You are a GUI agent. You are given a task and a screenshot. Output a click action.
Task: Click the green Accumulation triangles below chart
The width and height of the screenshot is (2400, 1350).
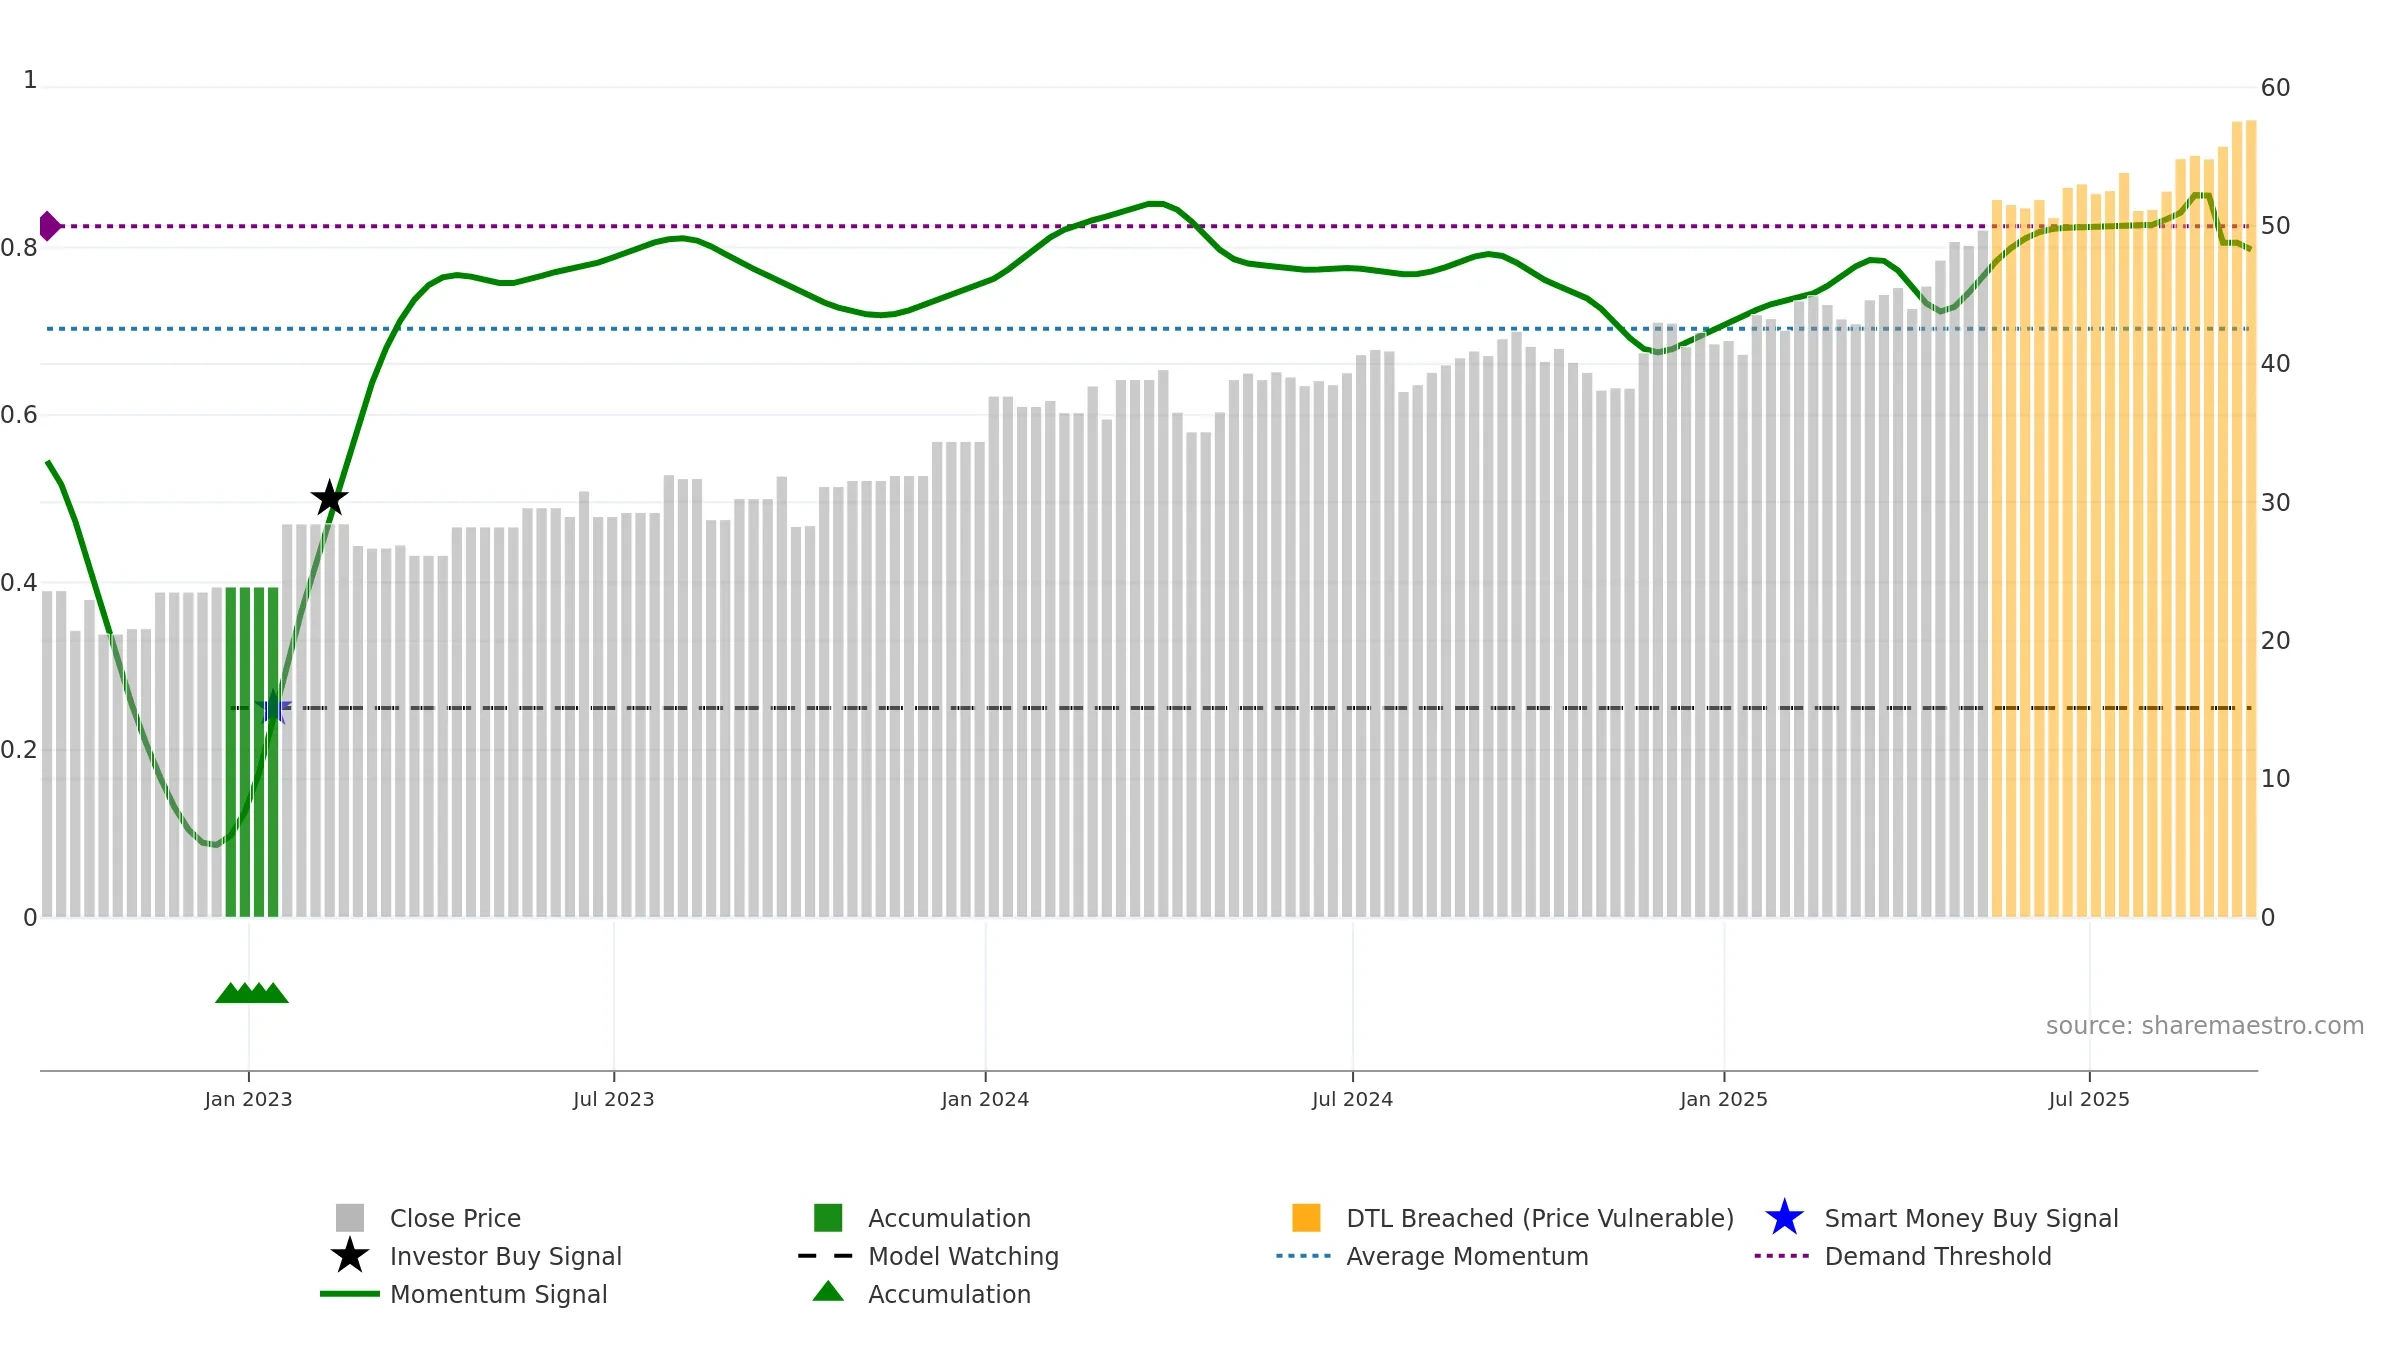(x=252, y=993)
